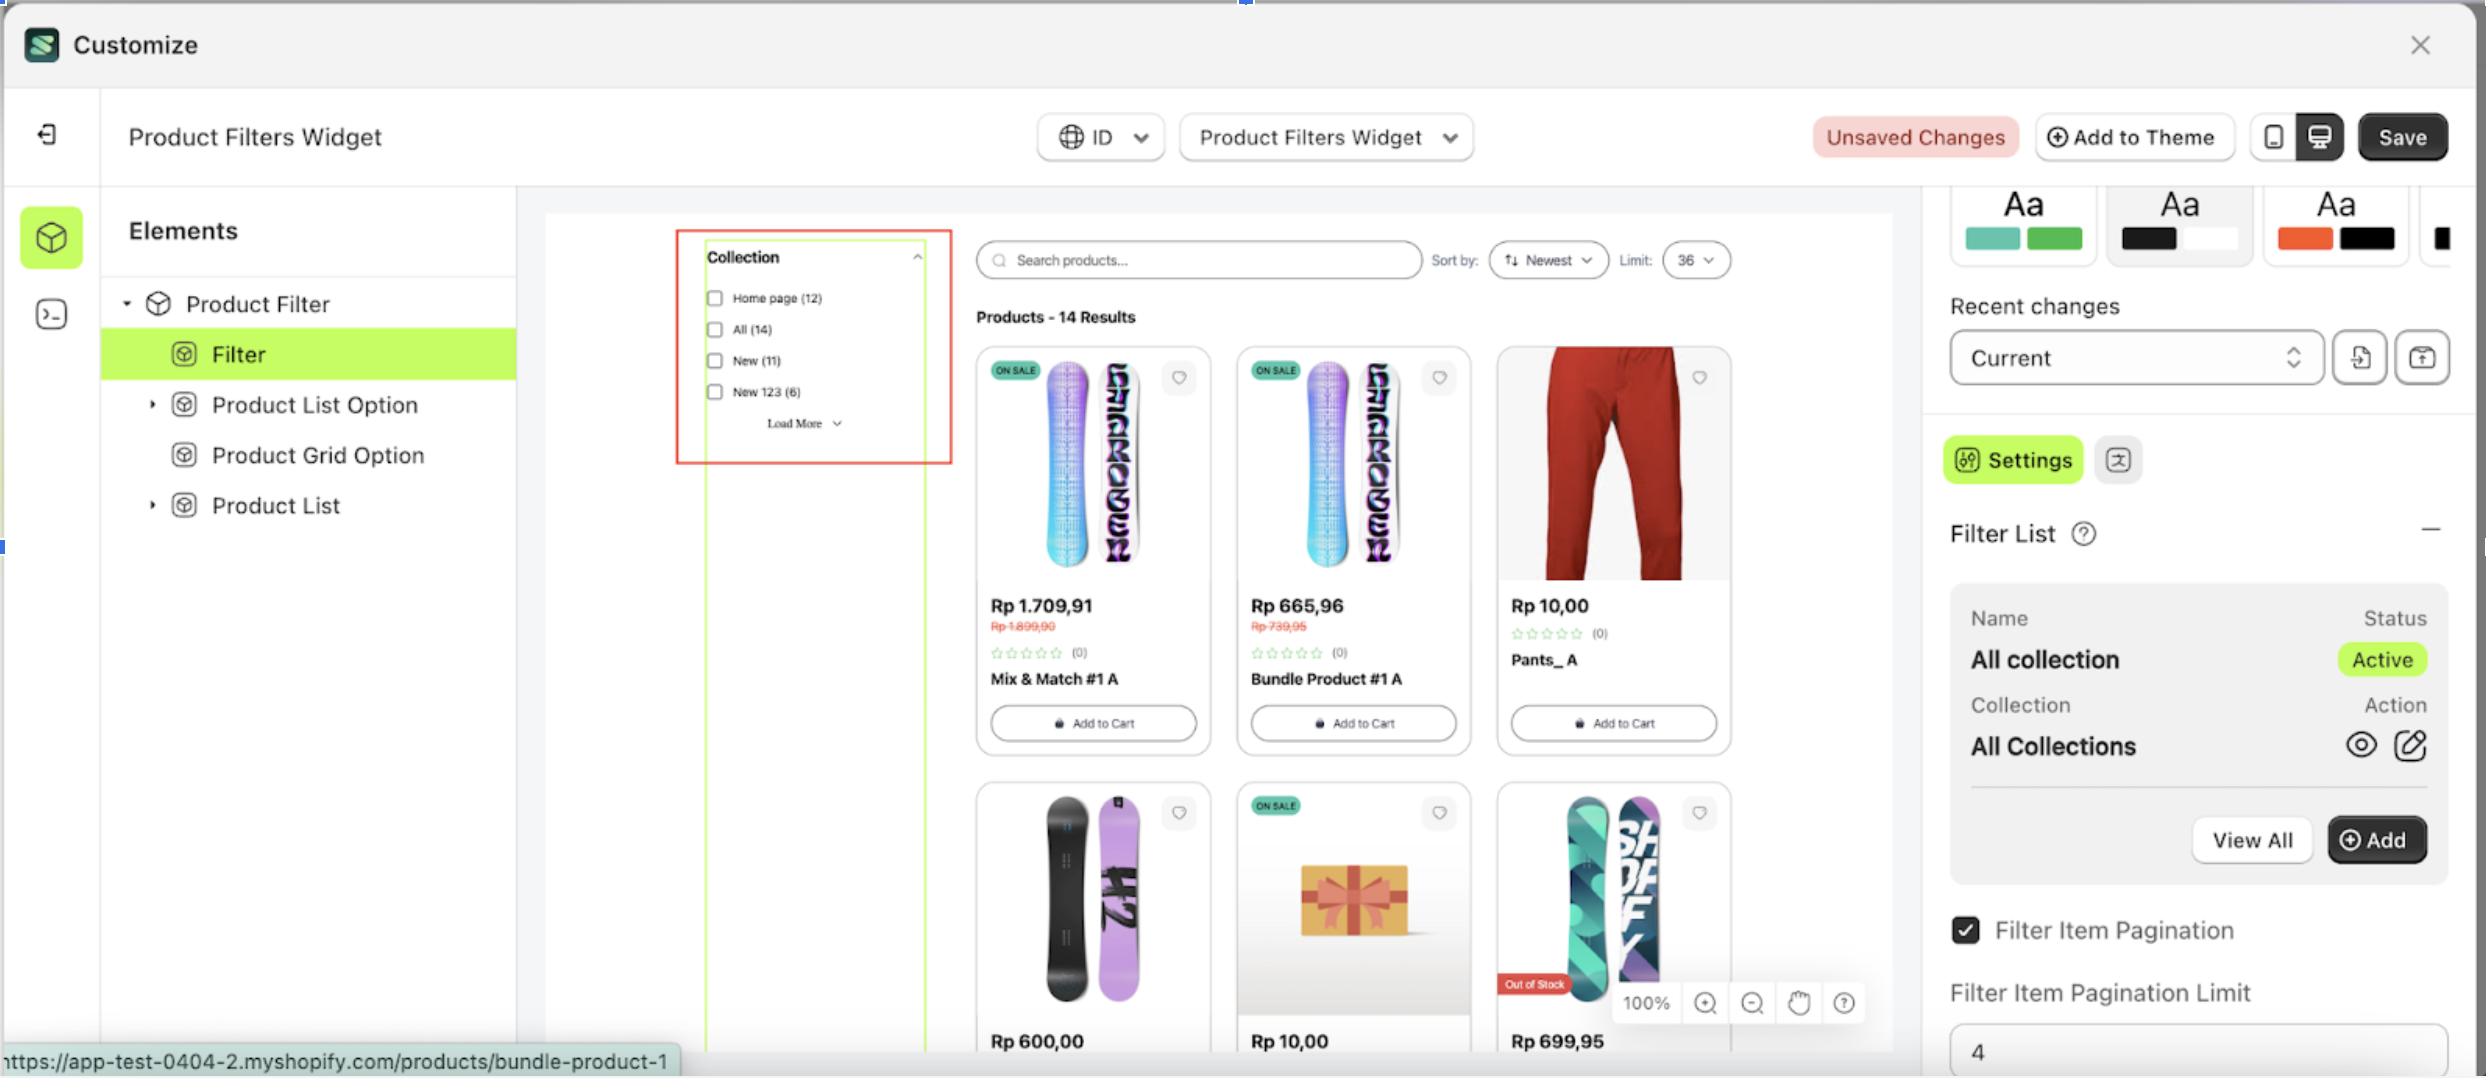Viewport: 2486px width, 1078px height.
Task: Click the zoom in magnifier icon
Action: pyautogui.click(x=1705, y=1003)
